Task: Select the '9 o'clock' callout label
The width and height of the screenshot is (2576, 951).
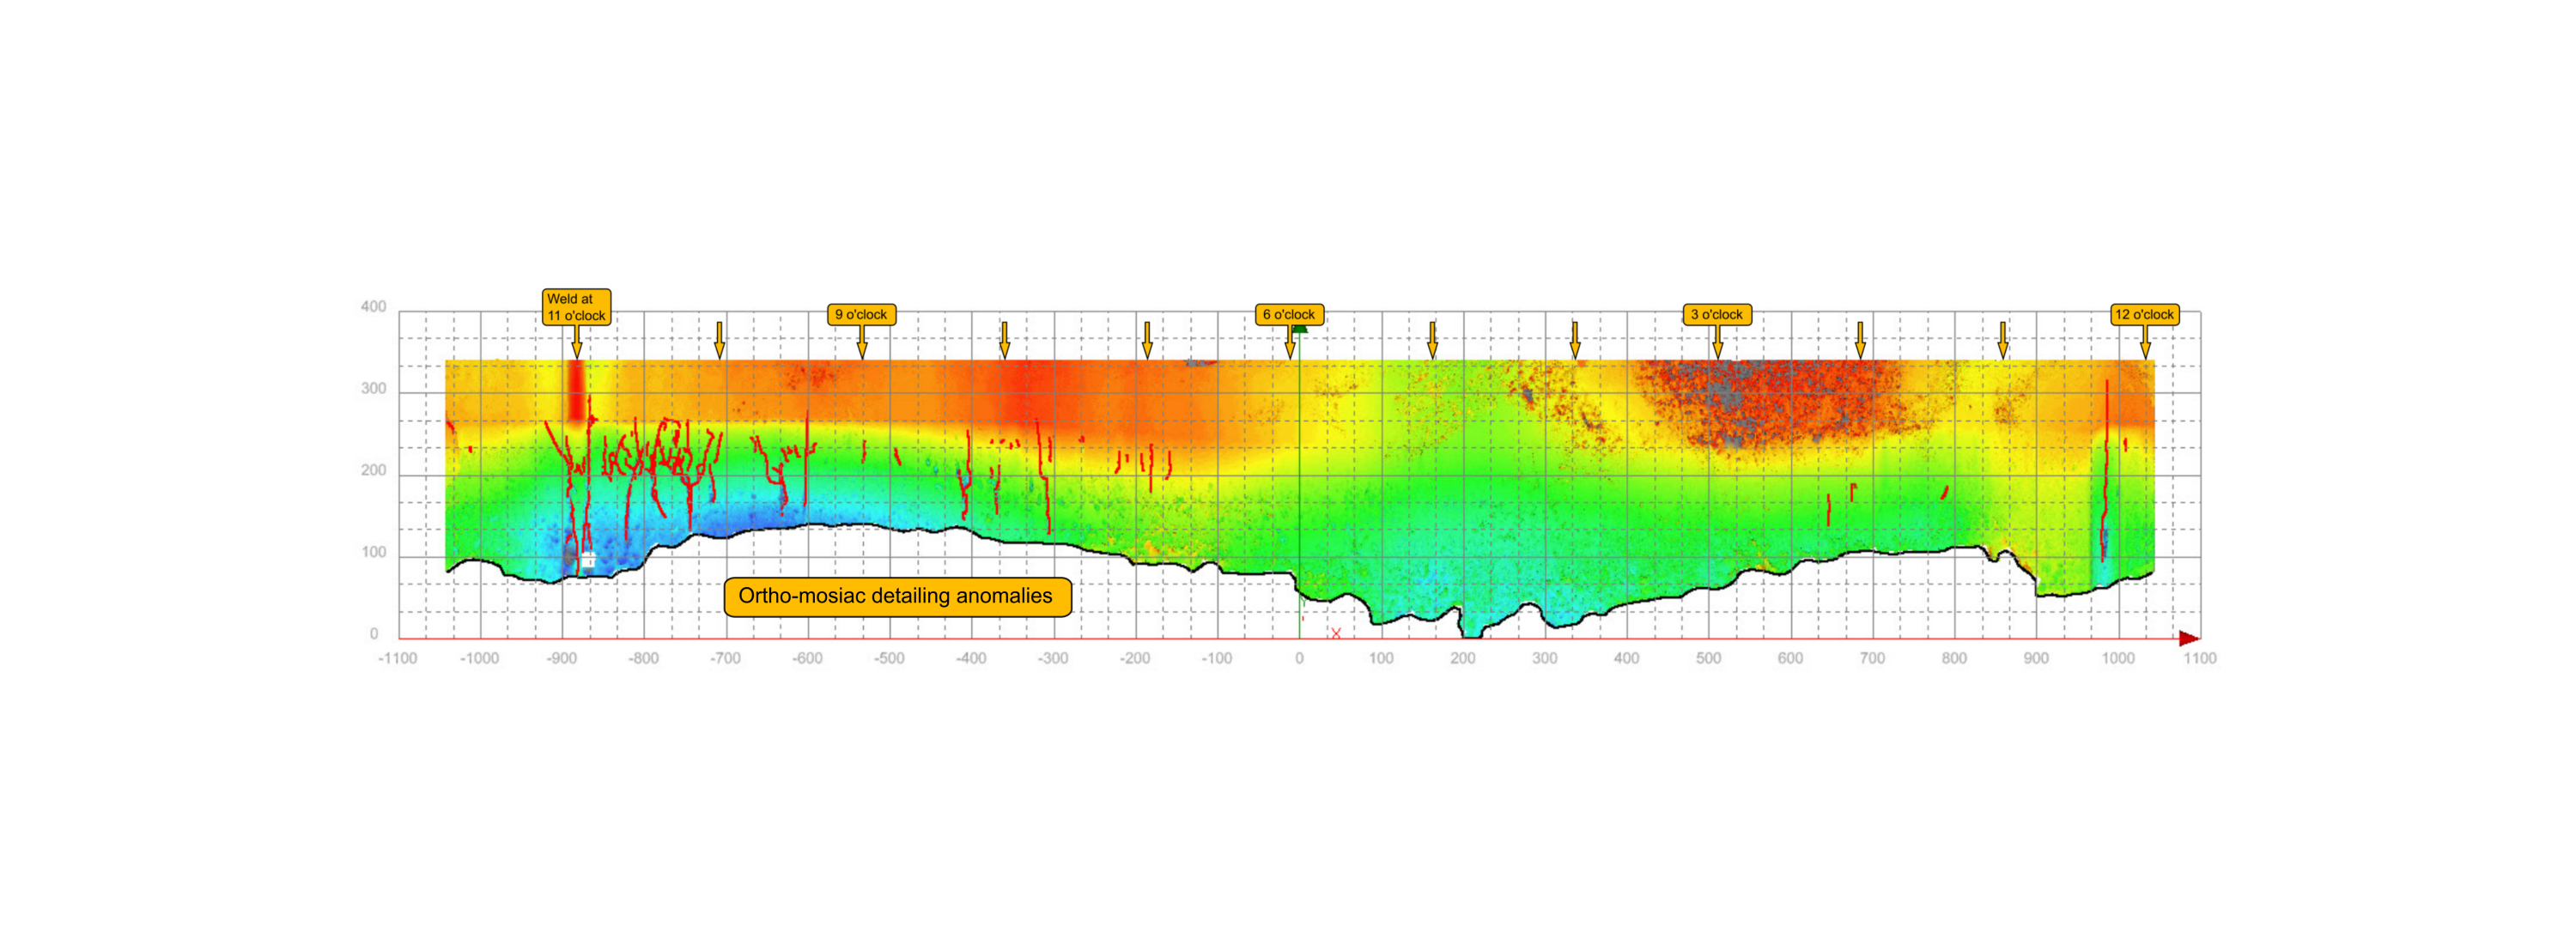Action: pyautogui.click(x=861, y=314)
